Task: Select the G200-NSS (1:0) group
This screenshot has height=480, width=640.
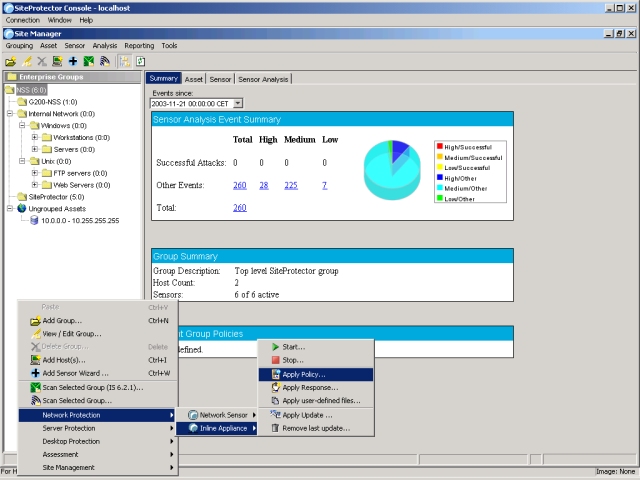Action: [x=53, y=102]
